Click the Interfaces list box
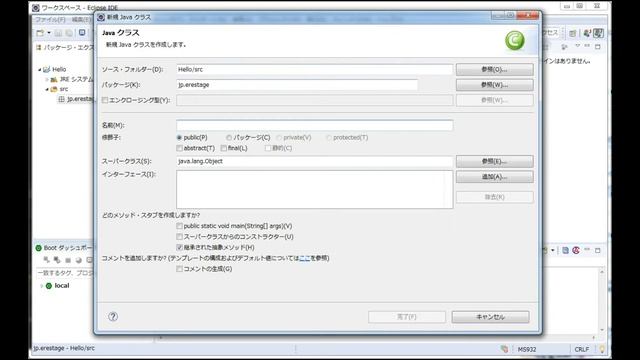 tap(315, 189)
